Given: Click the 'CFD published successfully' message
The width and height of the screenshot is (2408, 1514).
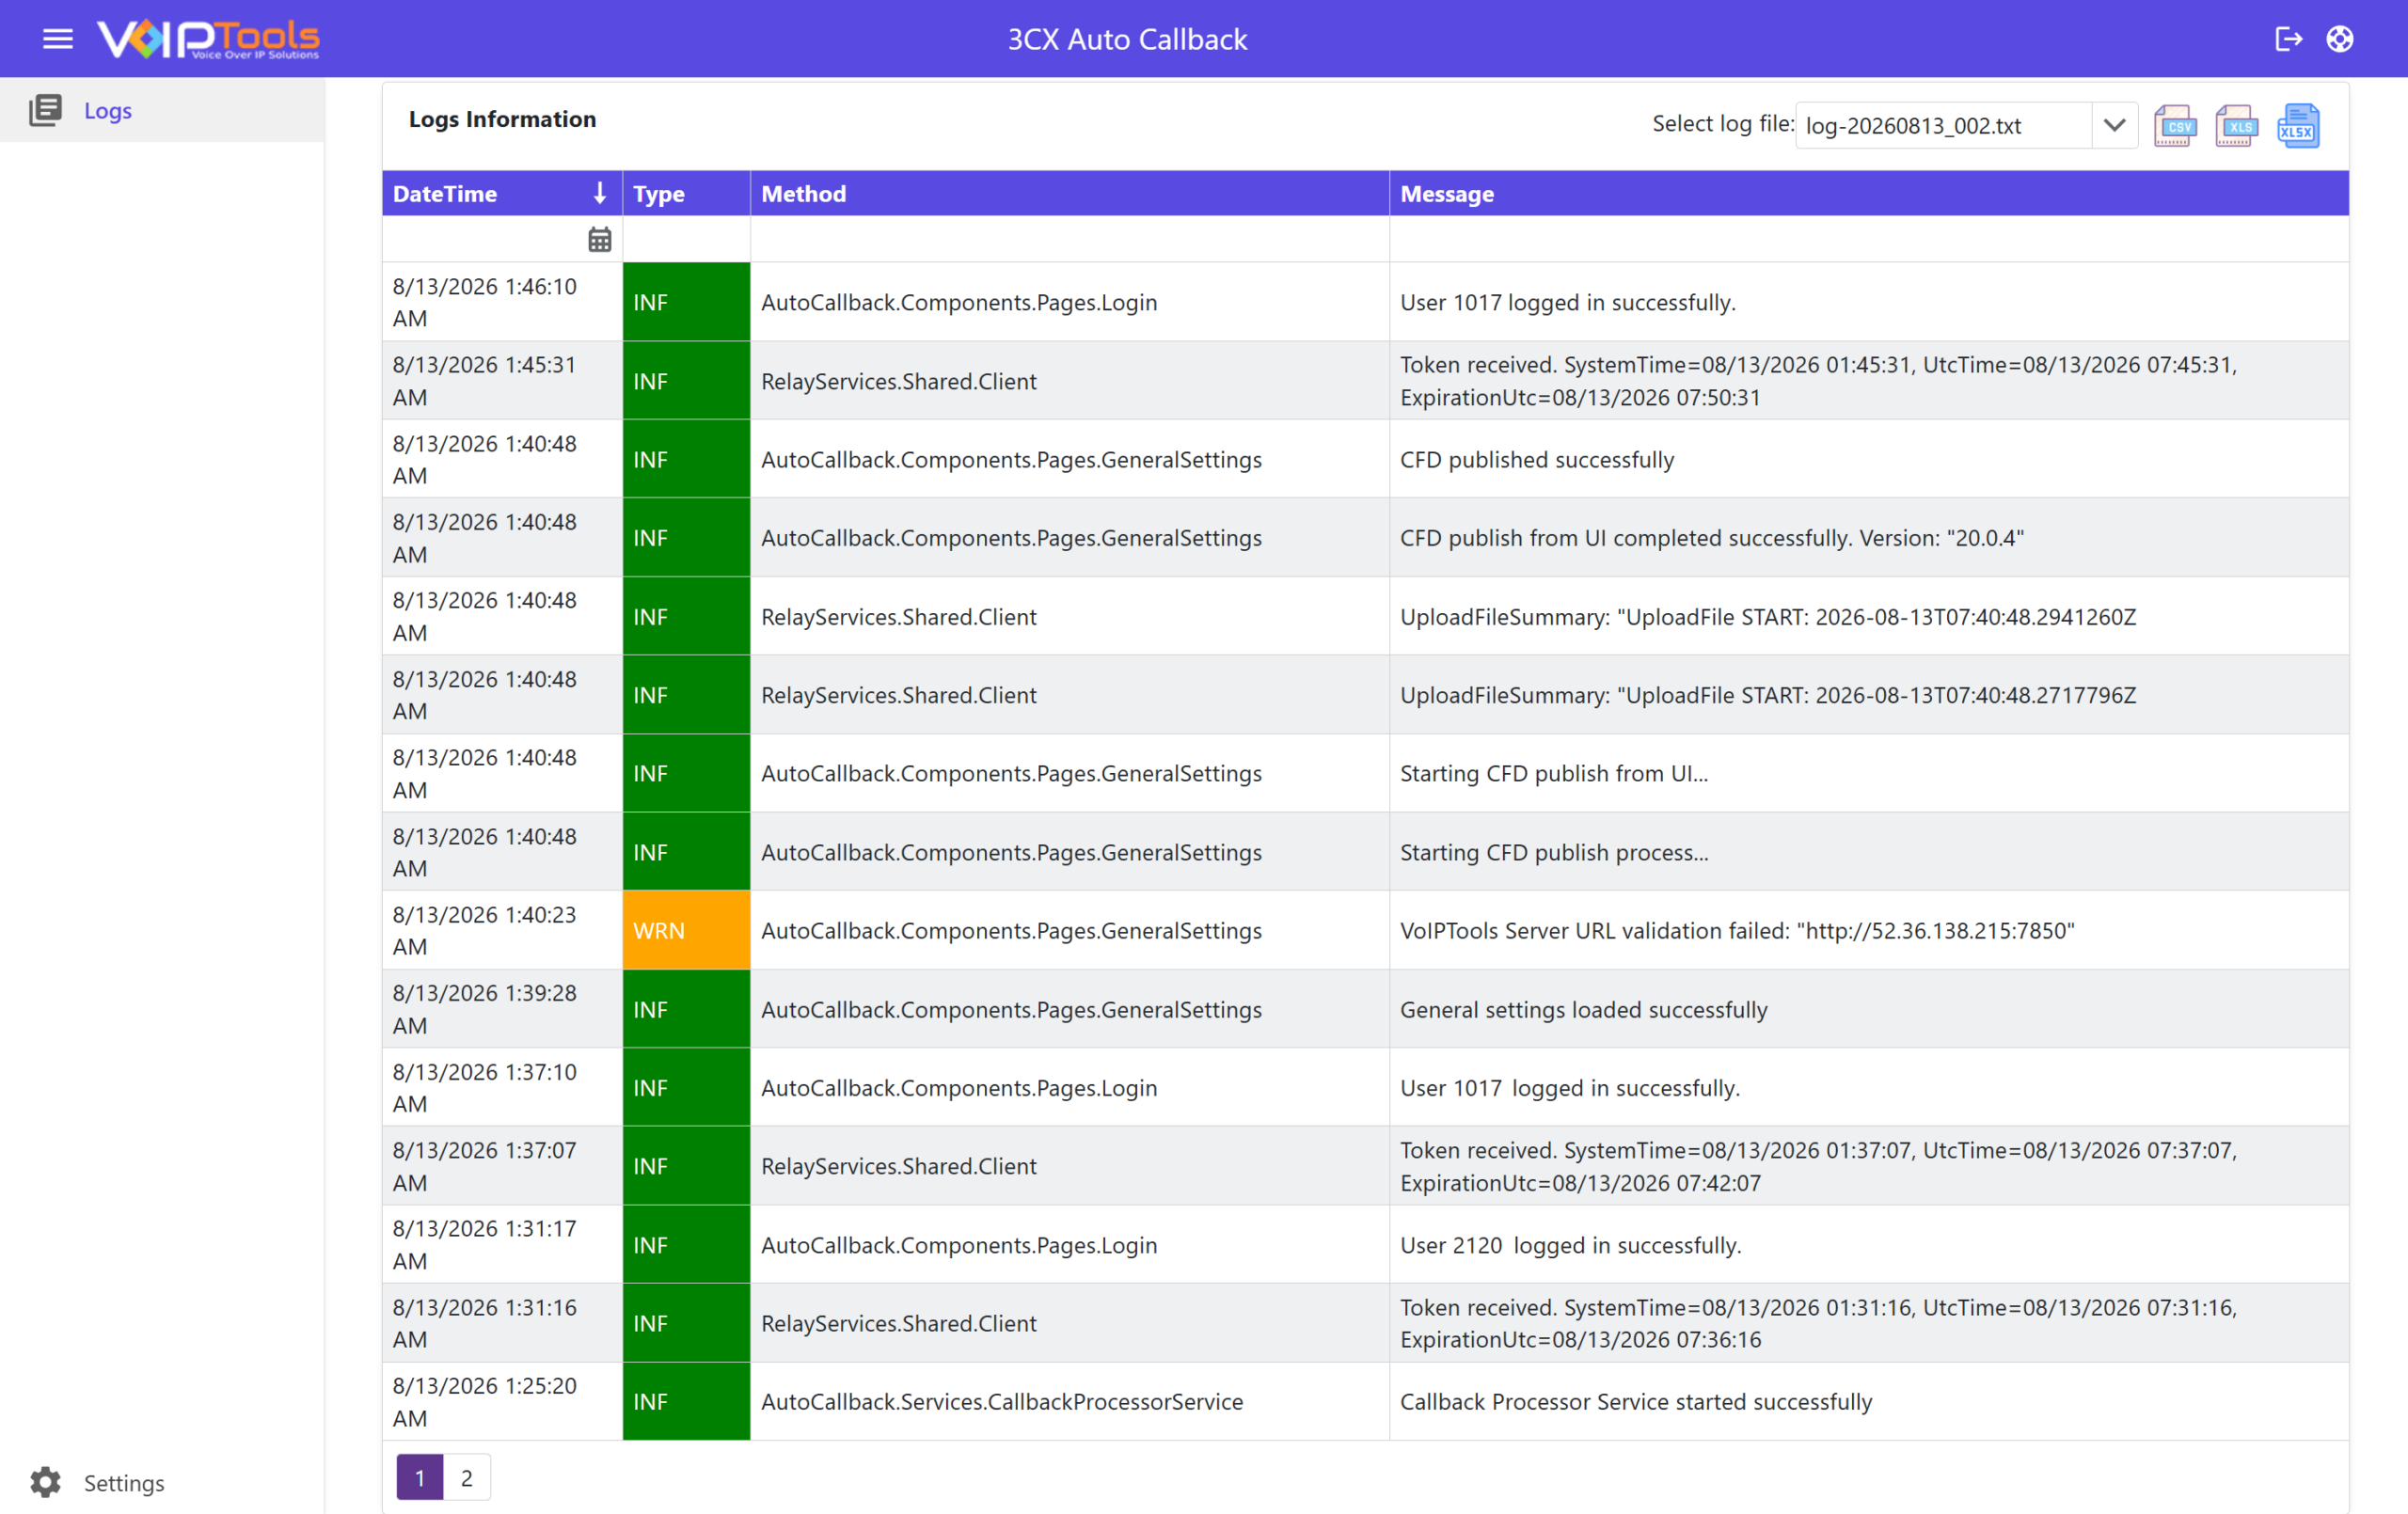Looking at the screenshot, I should click(x=1537, y=459).
